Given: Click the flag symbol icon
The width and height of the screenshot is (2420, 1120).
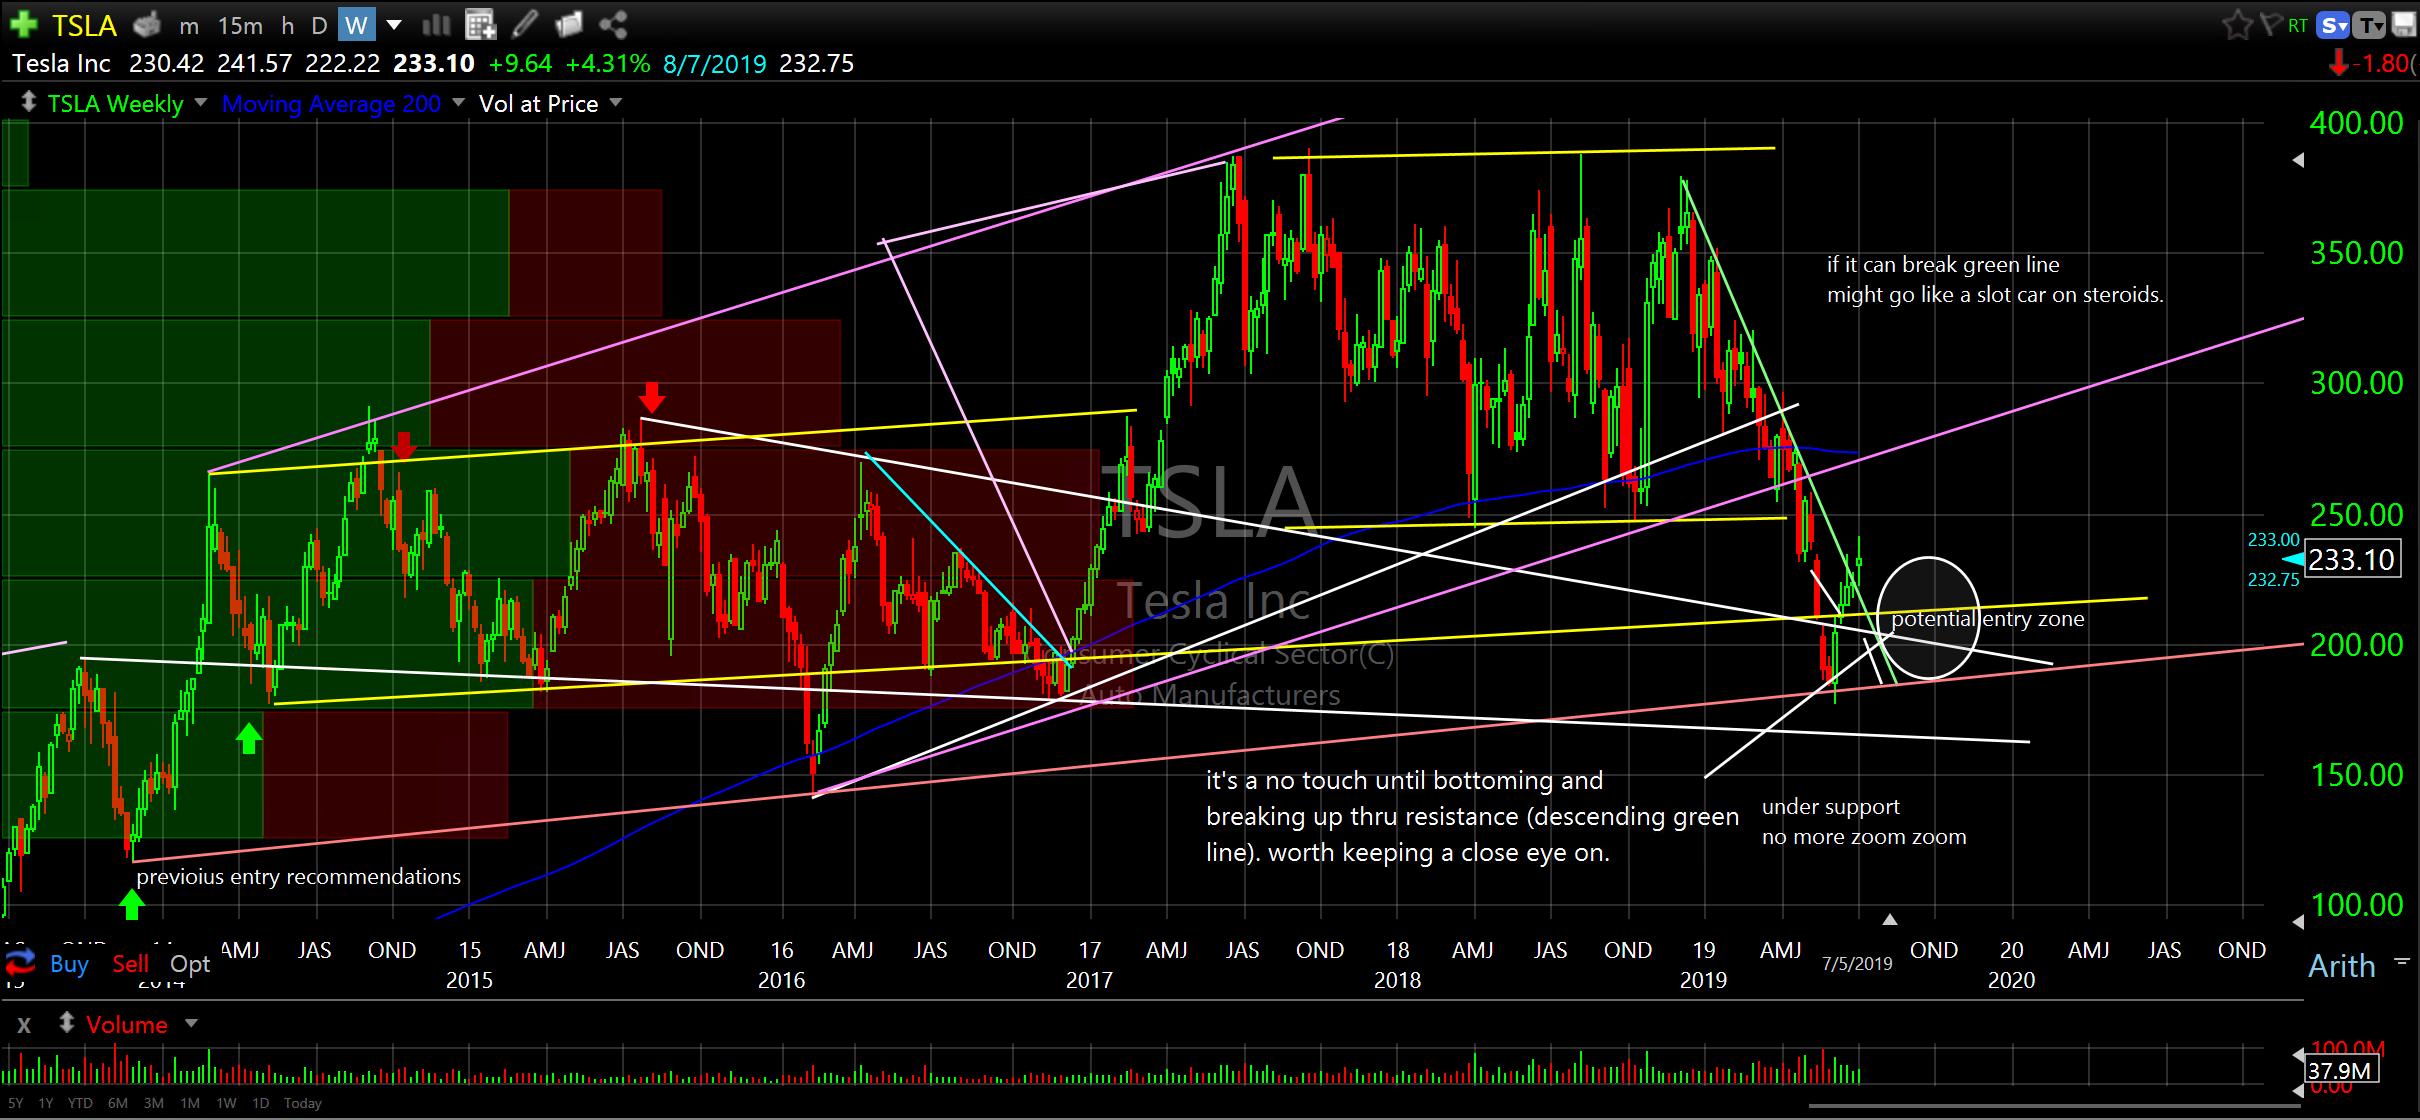Looking at the screenshot, I should pos(2270,24).
